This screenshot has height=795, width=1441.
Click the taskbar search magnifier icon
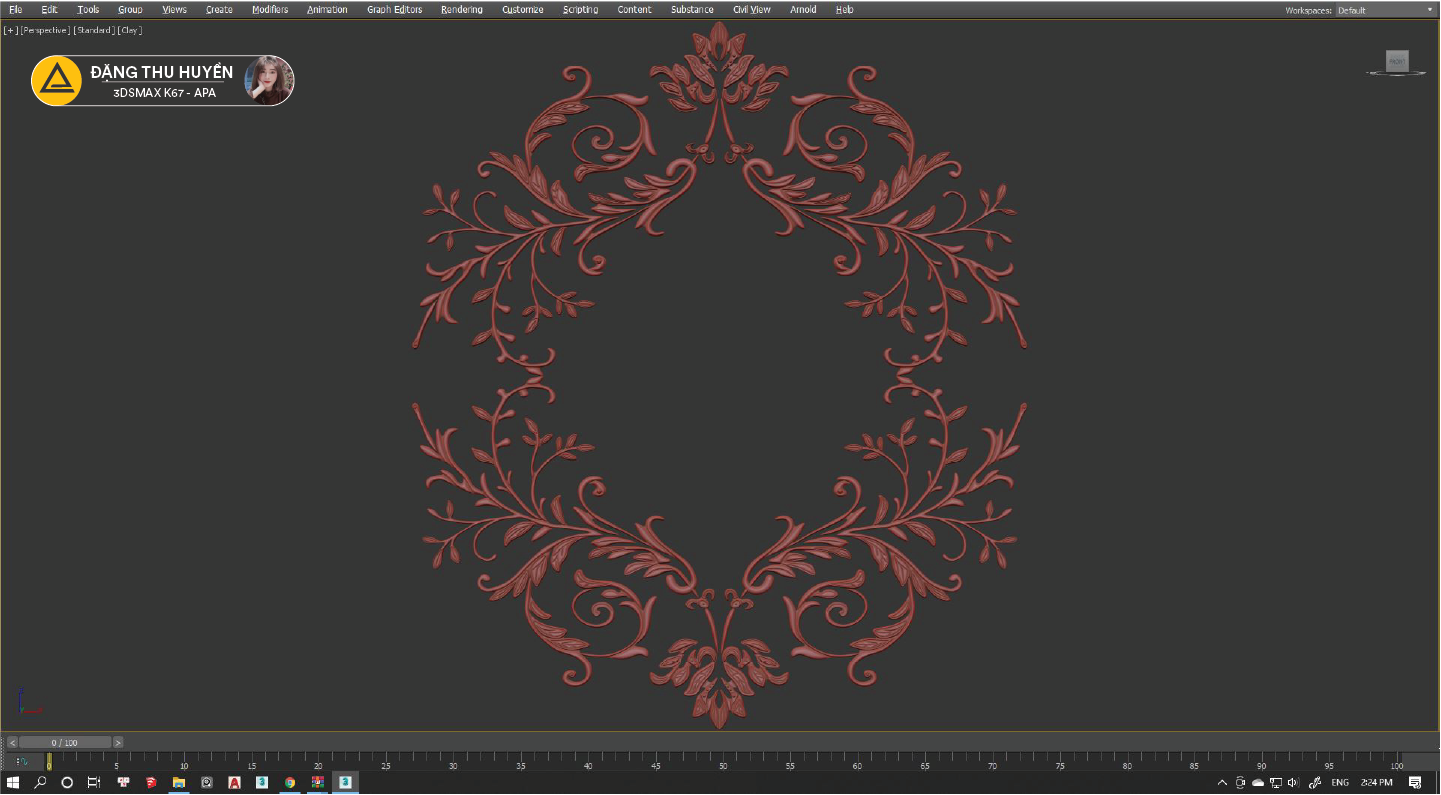[x=41, y=782]
